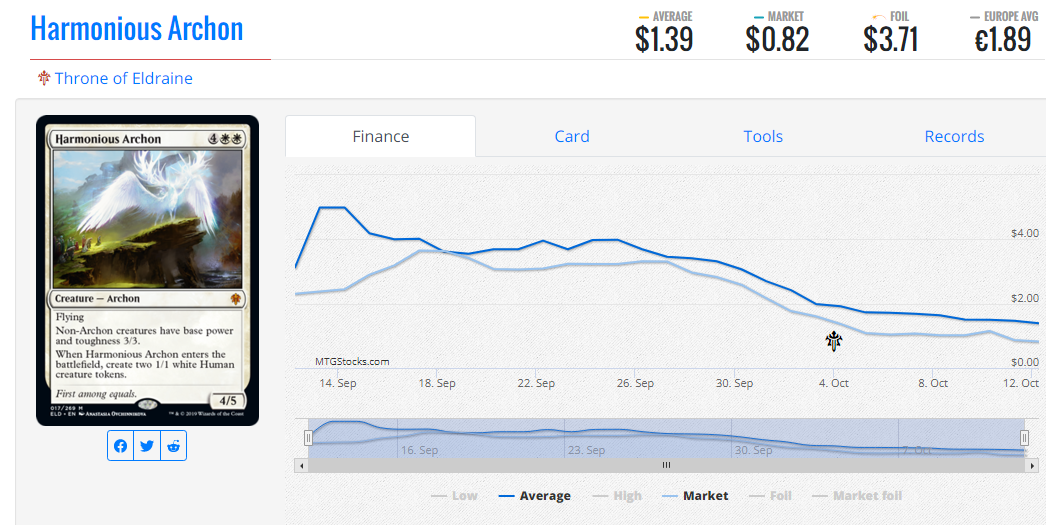This screenshot has height=525, width=1046.
Task: Click the Harmonious Archon card image
Action: point(147,270)
